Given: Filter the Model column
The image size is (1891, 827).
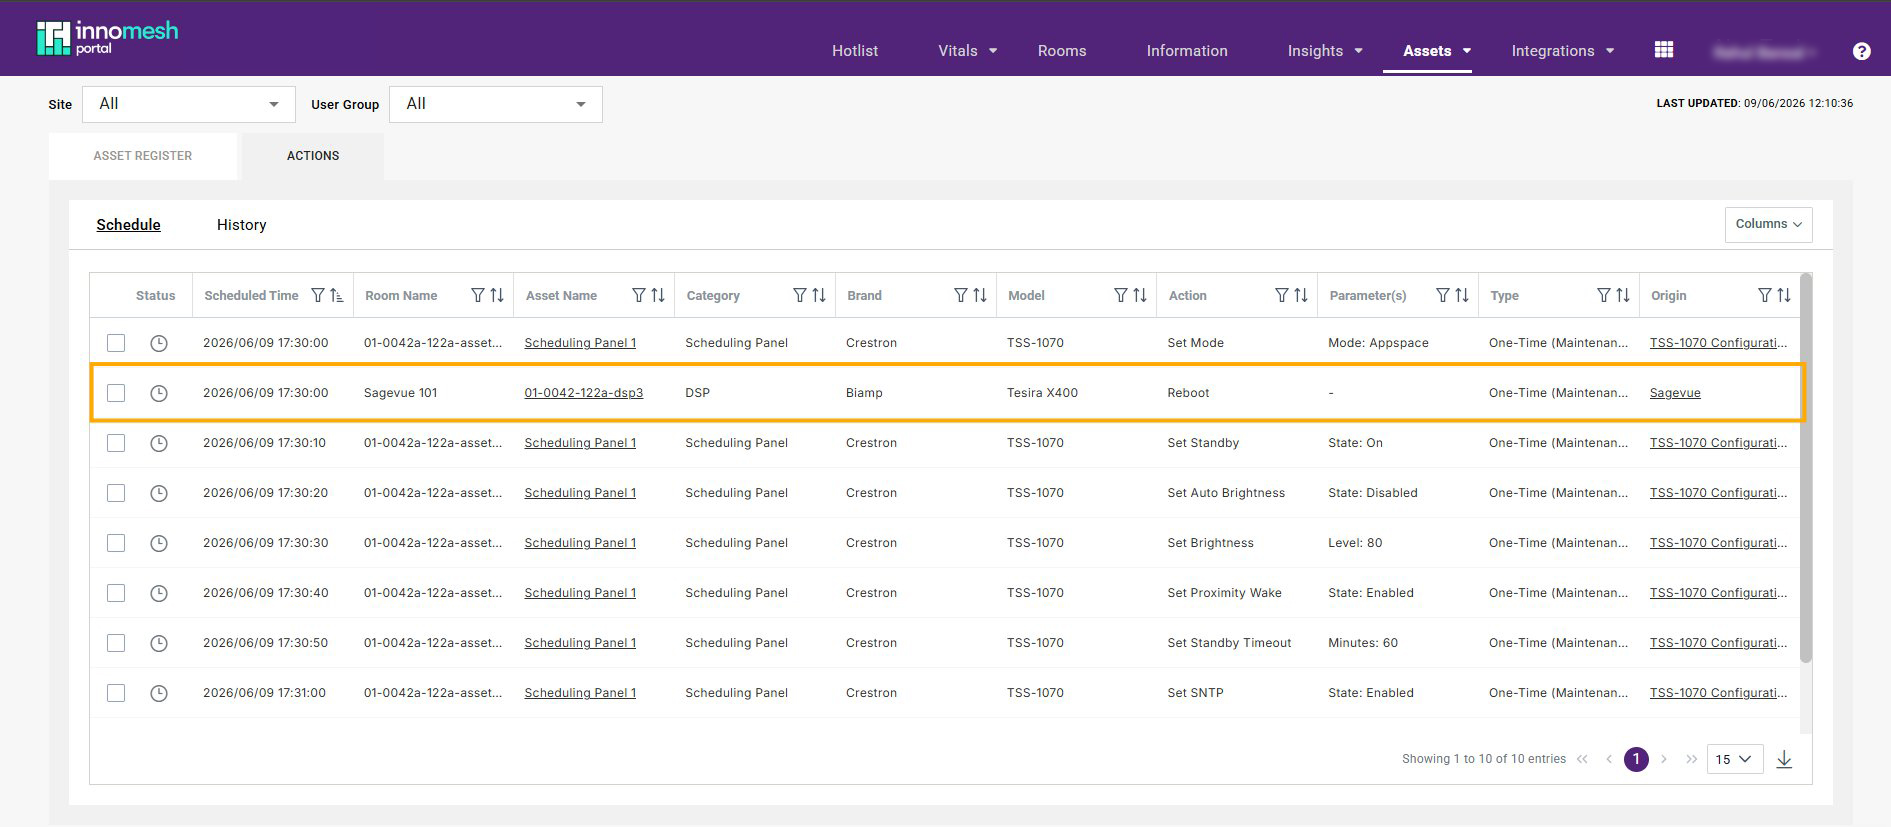Looking at the screenshot, I should click(x=1121, y=295).
